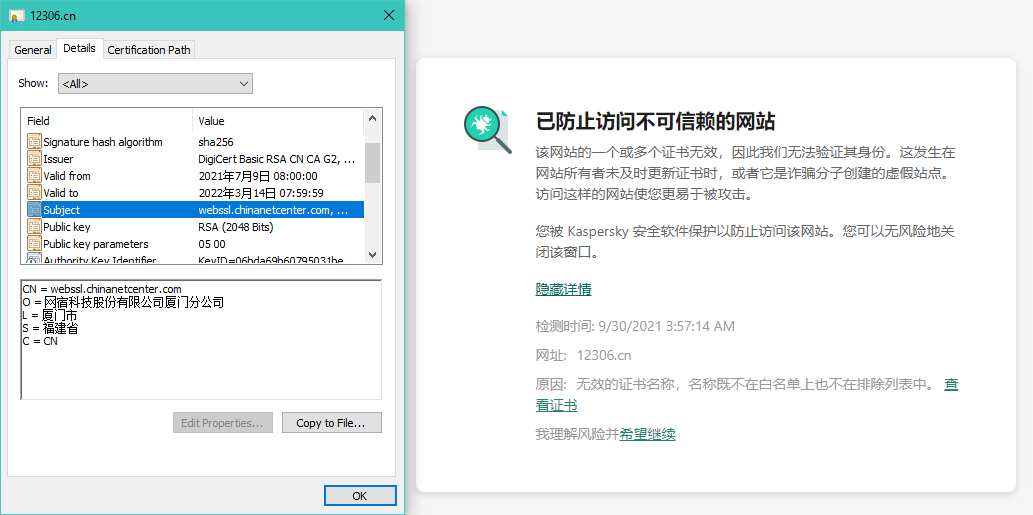Click the 检测时间 9/30/2021 3:57:14 AM text
This screenshot has height=515, width=1033.
(635, 326)
